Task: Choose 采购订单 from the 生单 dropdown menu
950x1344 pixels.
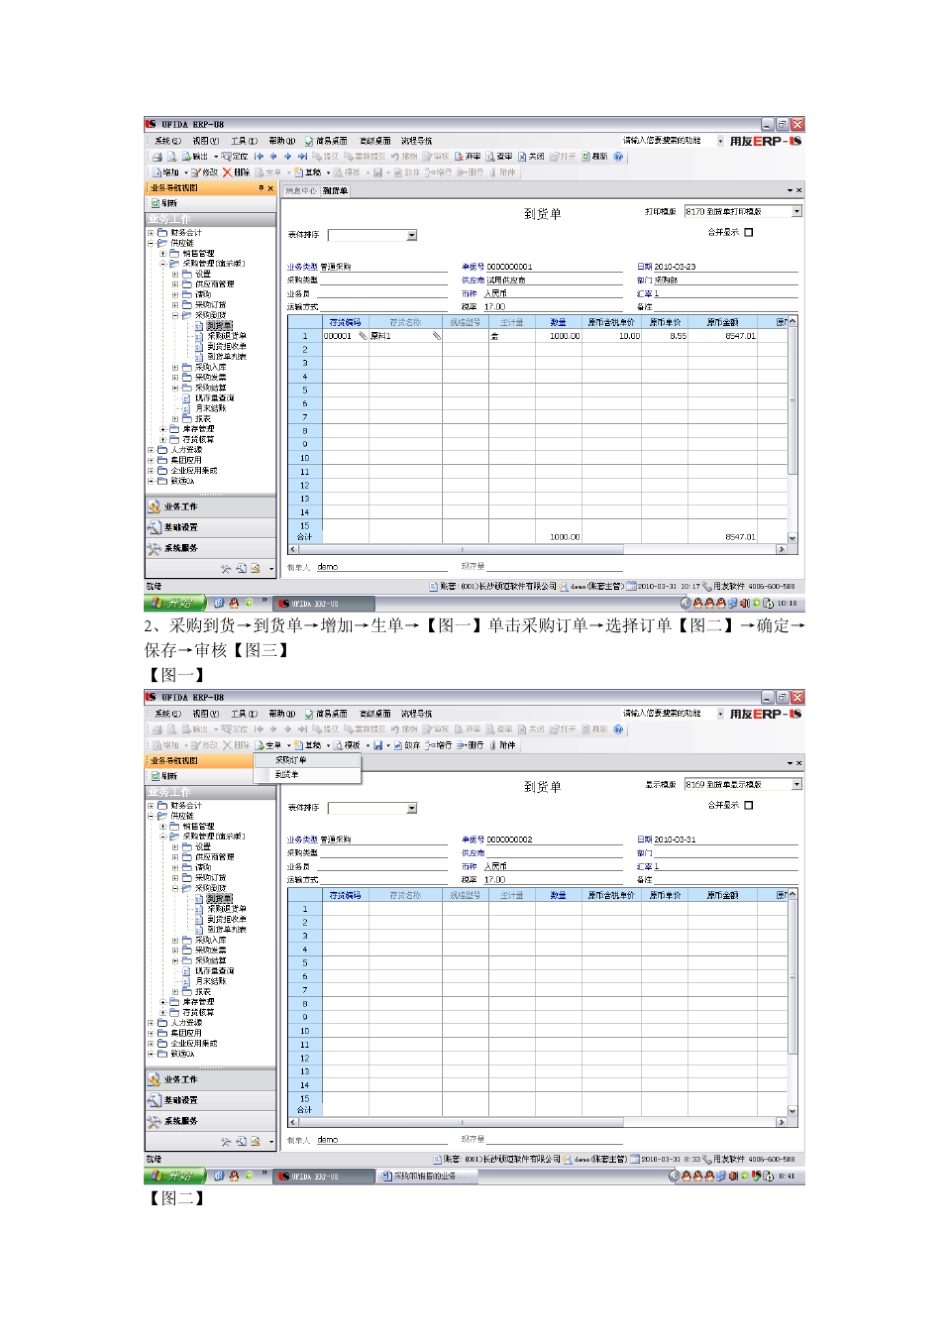Action: (290, 760)
